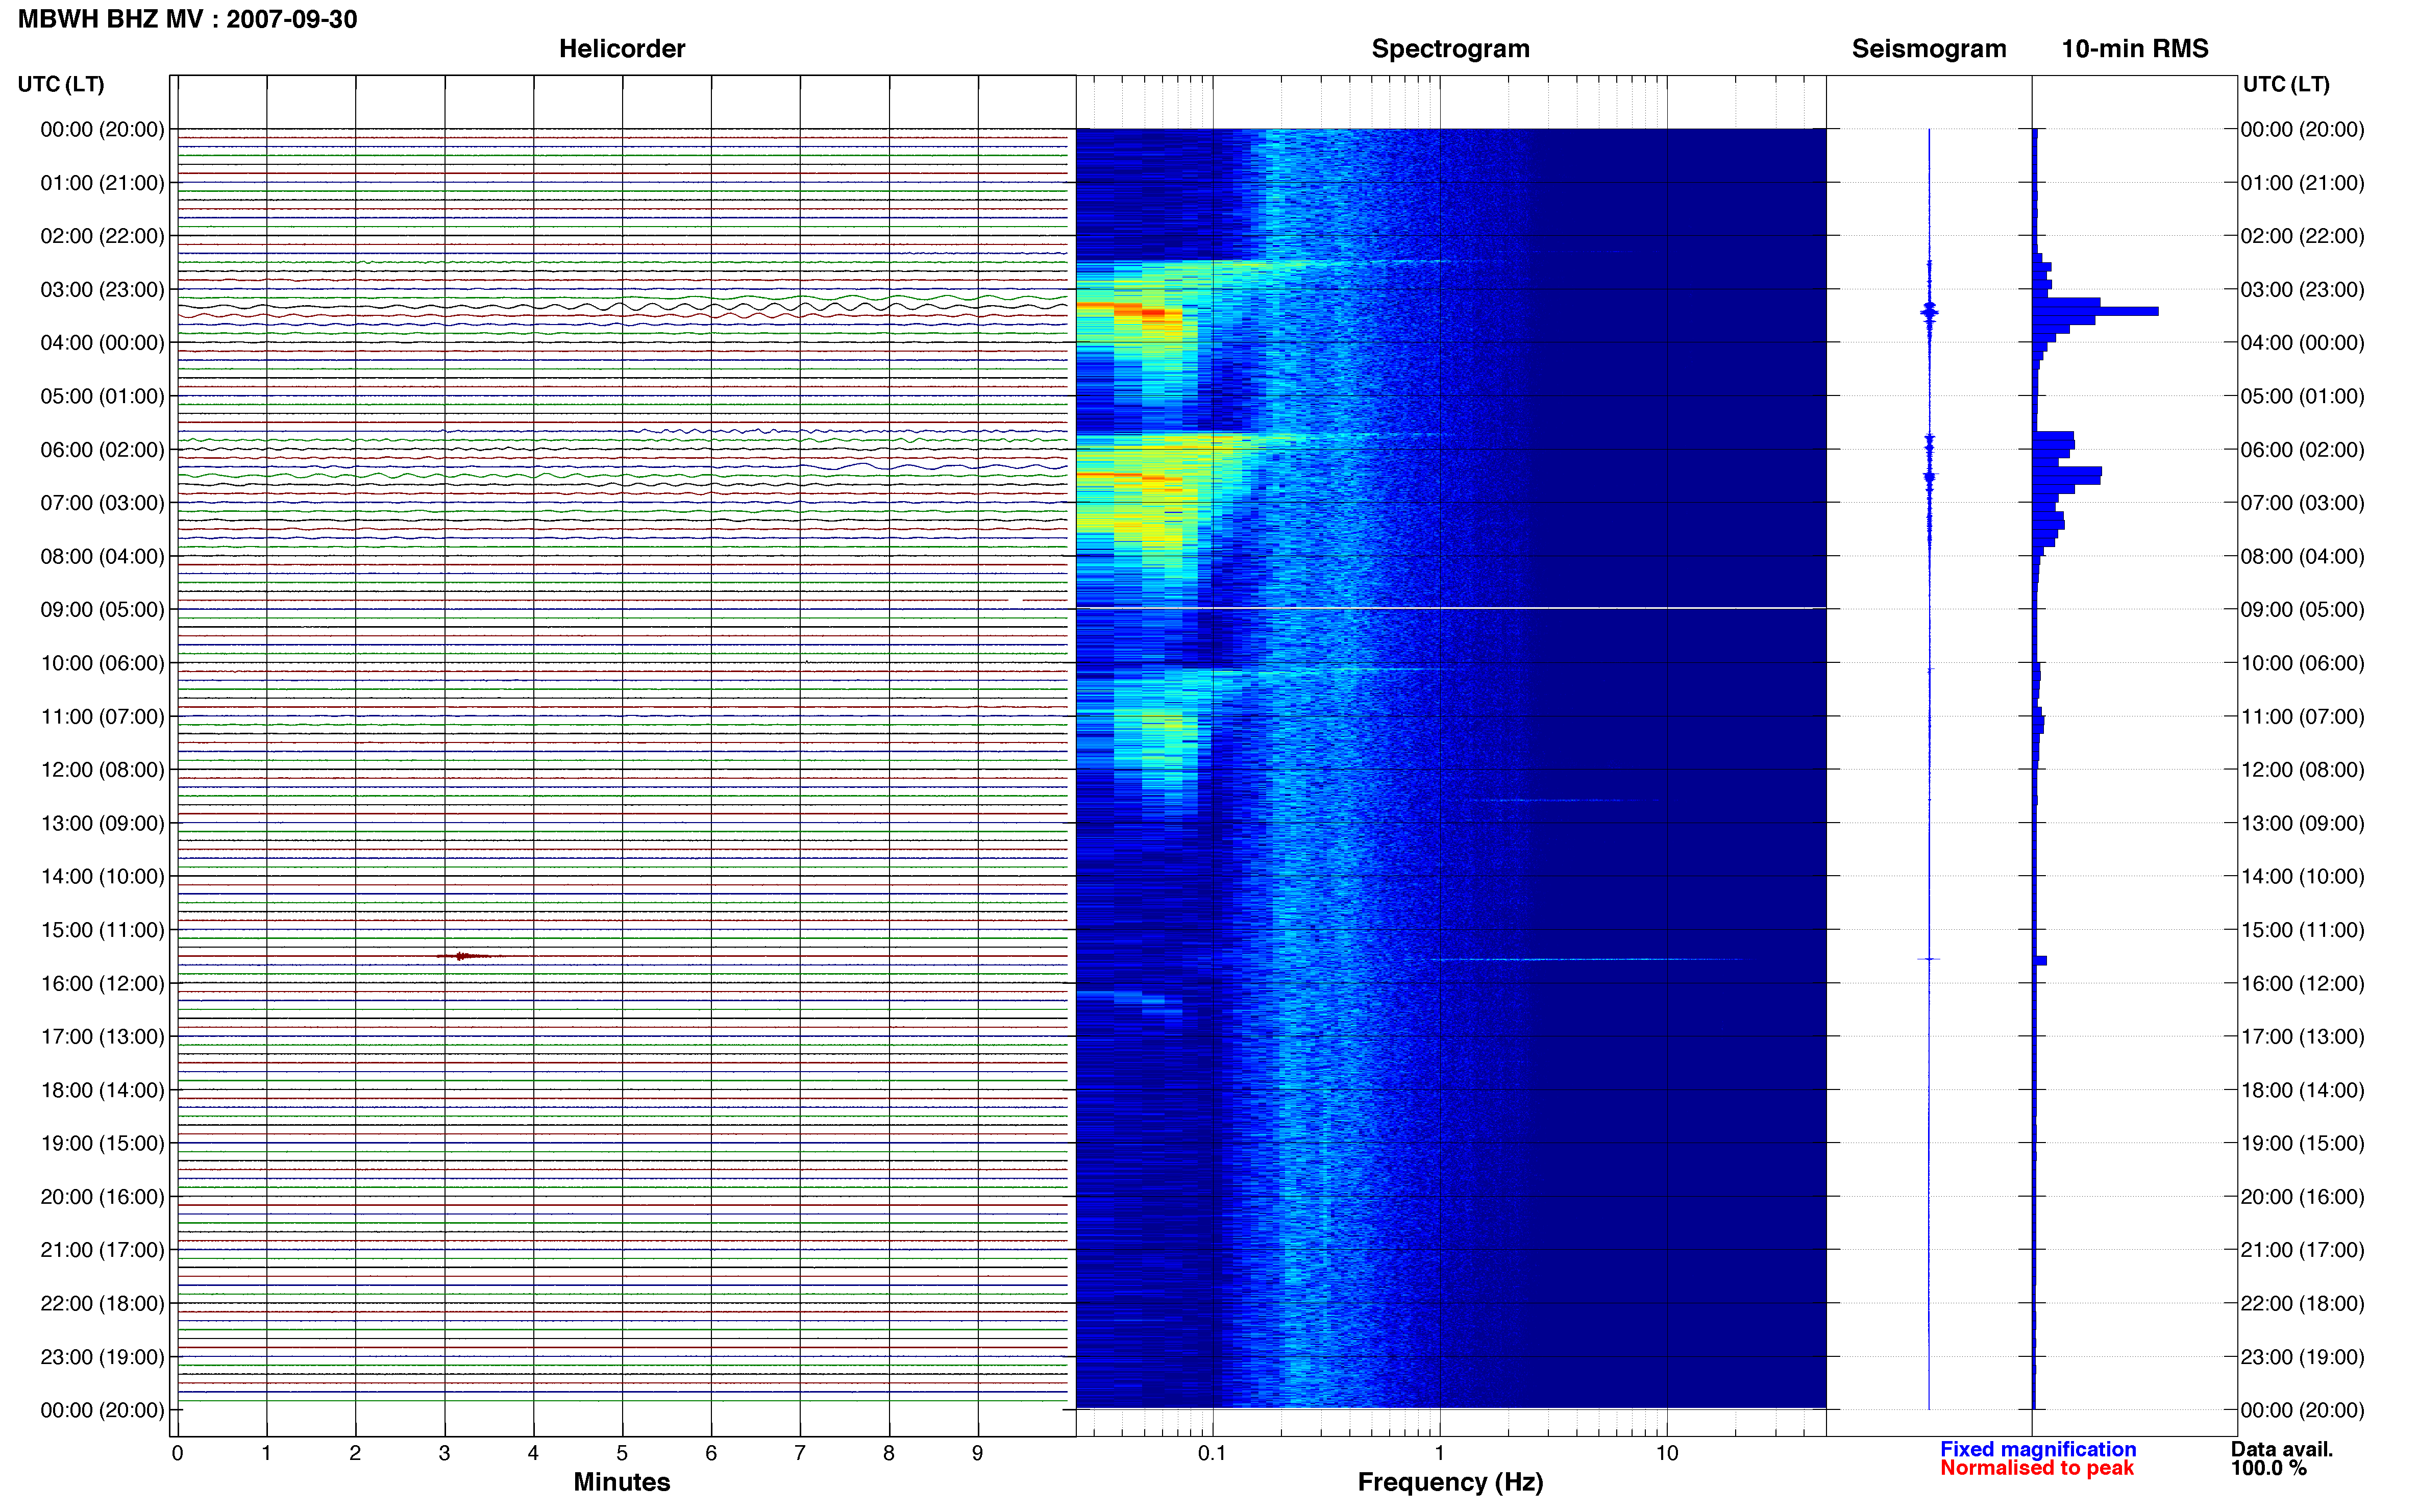Click the 'Frequency (Hz)' x-axis label
This screenshot has height=1512, width=2419.
click(1450, 1482)
